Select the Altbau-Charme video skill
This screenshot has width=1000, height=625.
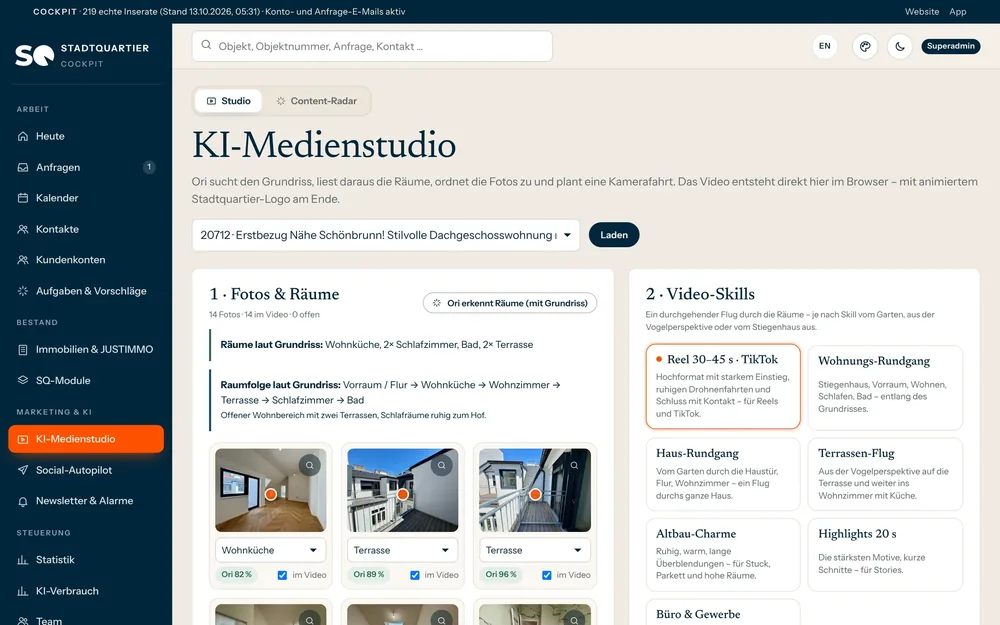click(723, 555)
